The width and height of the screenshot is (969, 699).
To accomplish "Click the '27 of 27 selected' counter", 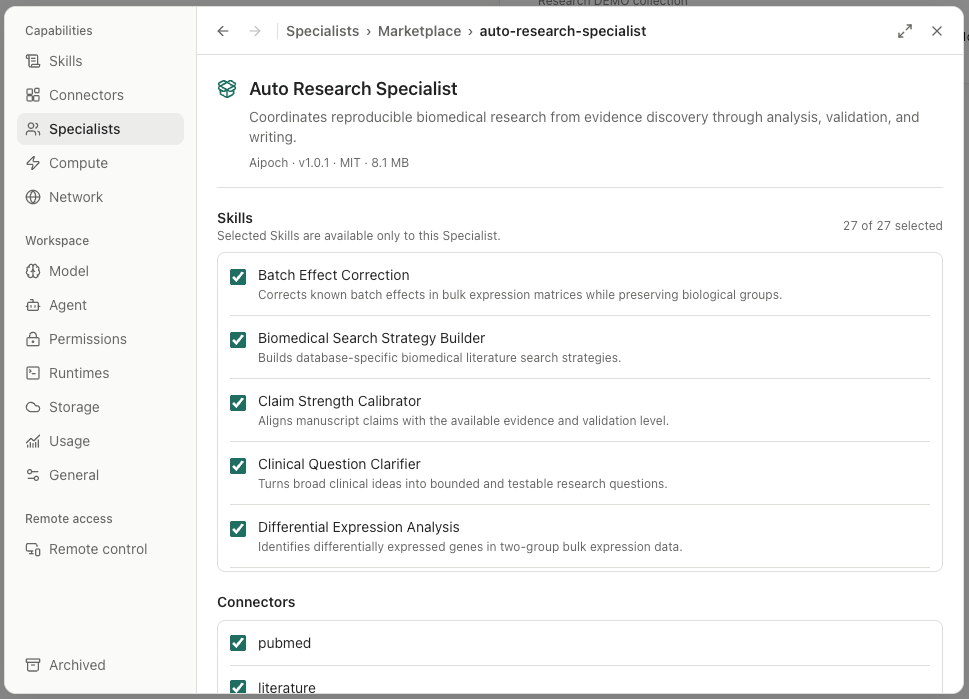I will tap(893, 226).
